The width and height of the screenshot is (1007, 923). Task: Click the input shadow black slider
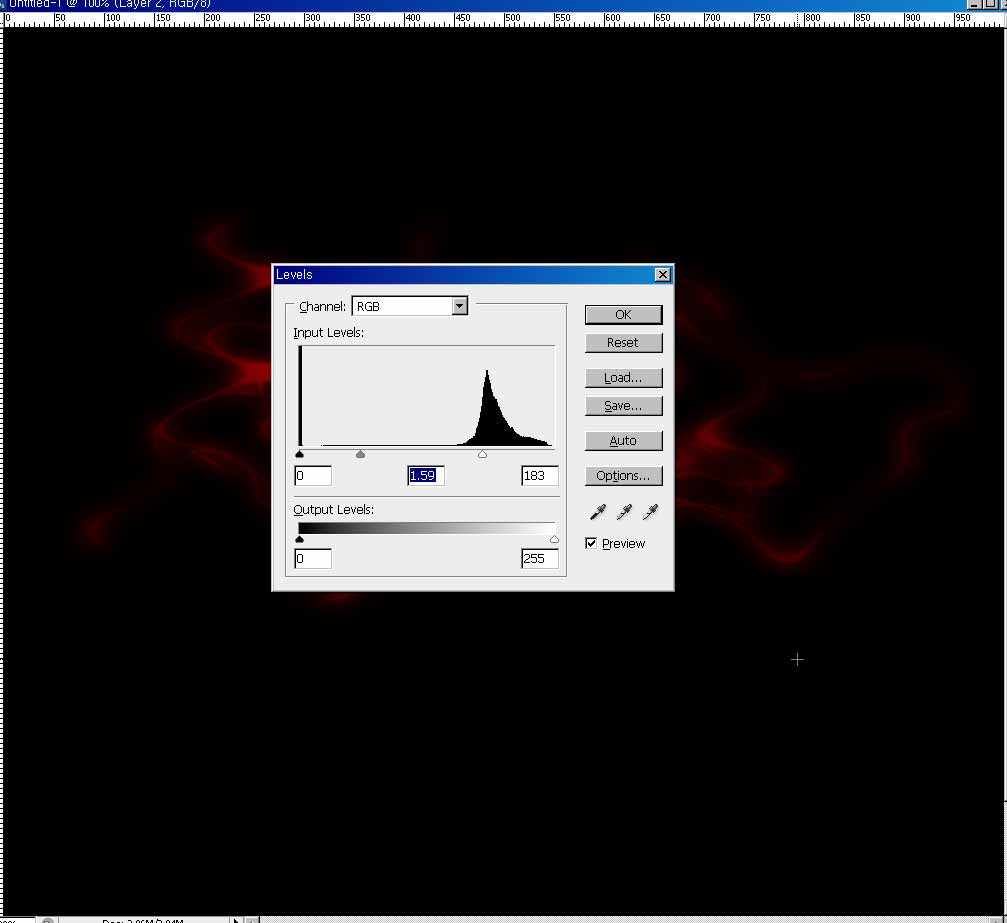pos(299,454)
